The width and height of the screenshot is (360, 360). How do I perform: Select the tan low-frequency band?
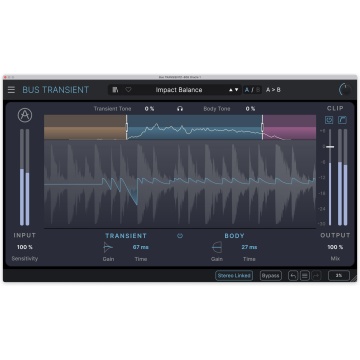pyautogui.click(x=85, y=127)
